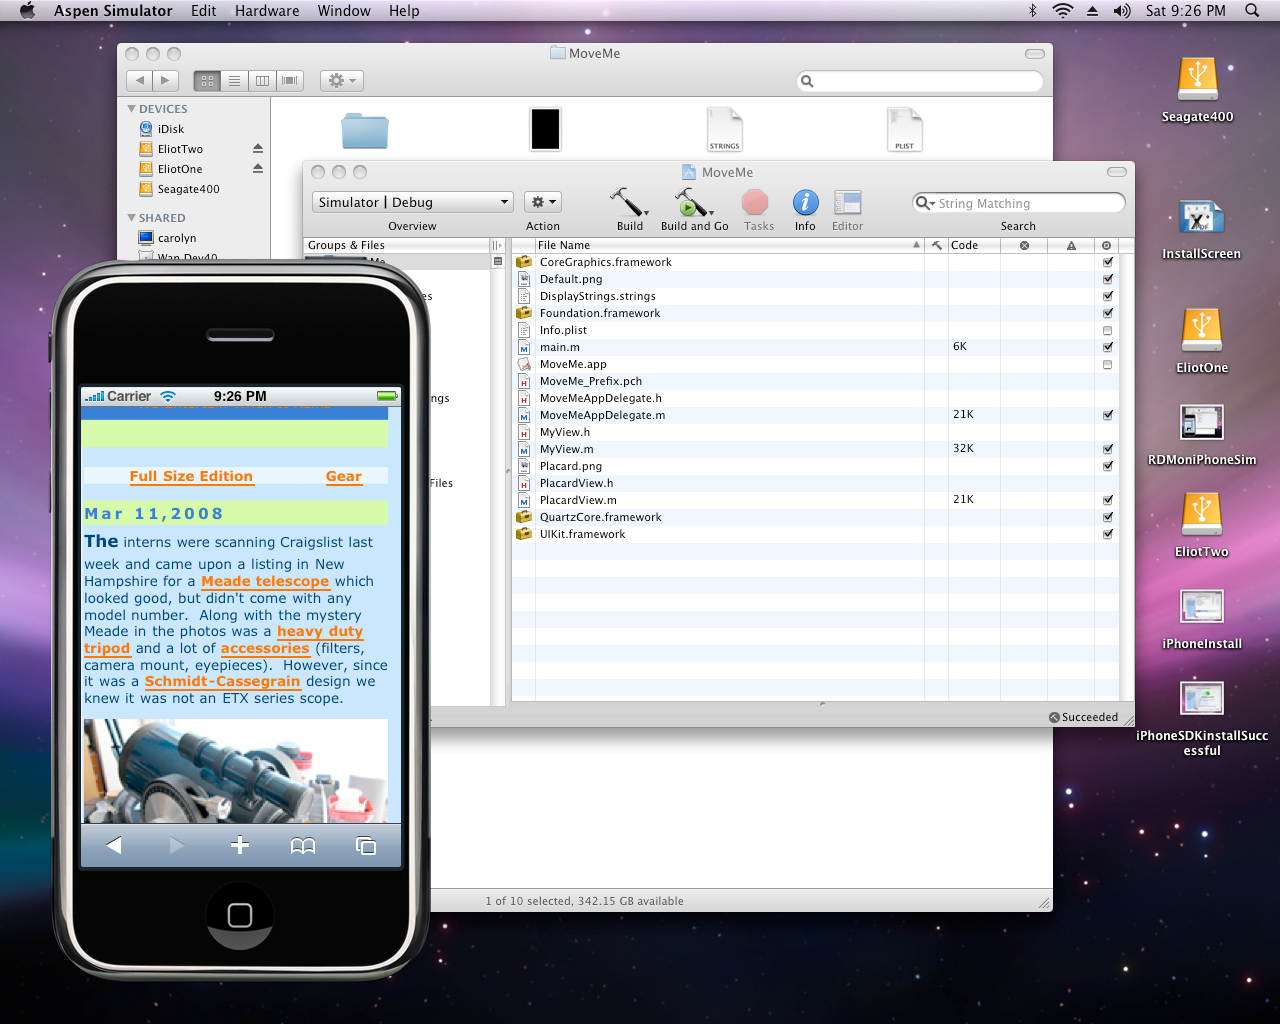1280x1024 pixels.
Task: Select RDMoniPhoneSim icon on the desktop
Action: pos(1201,422)
